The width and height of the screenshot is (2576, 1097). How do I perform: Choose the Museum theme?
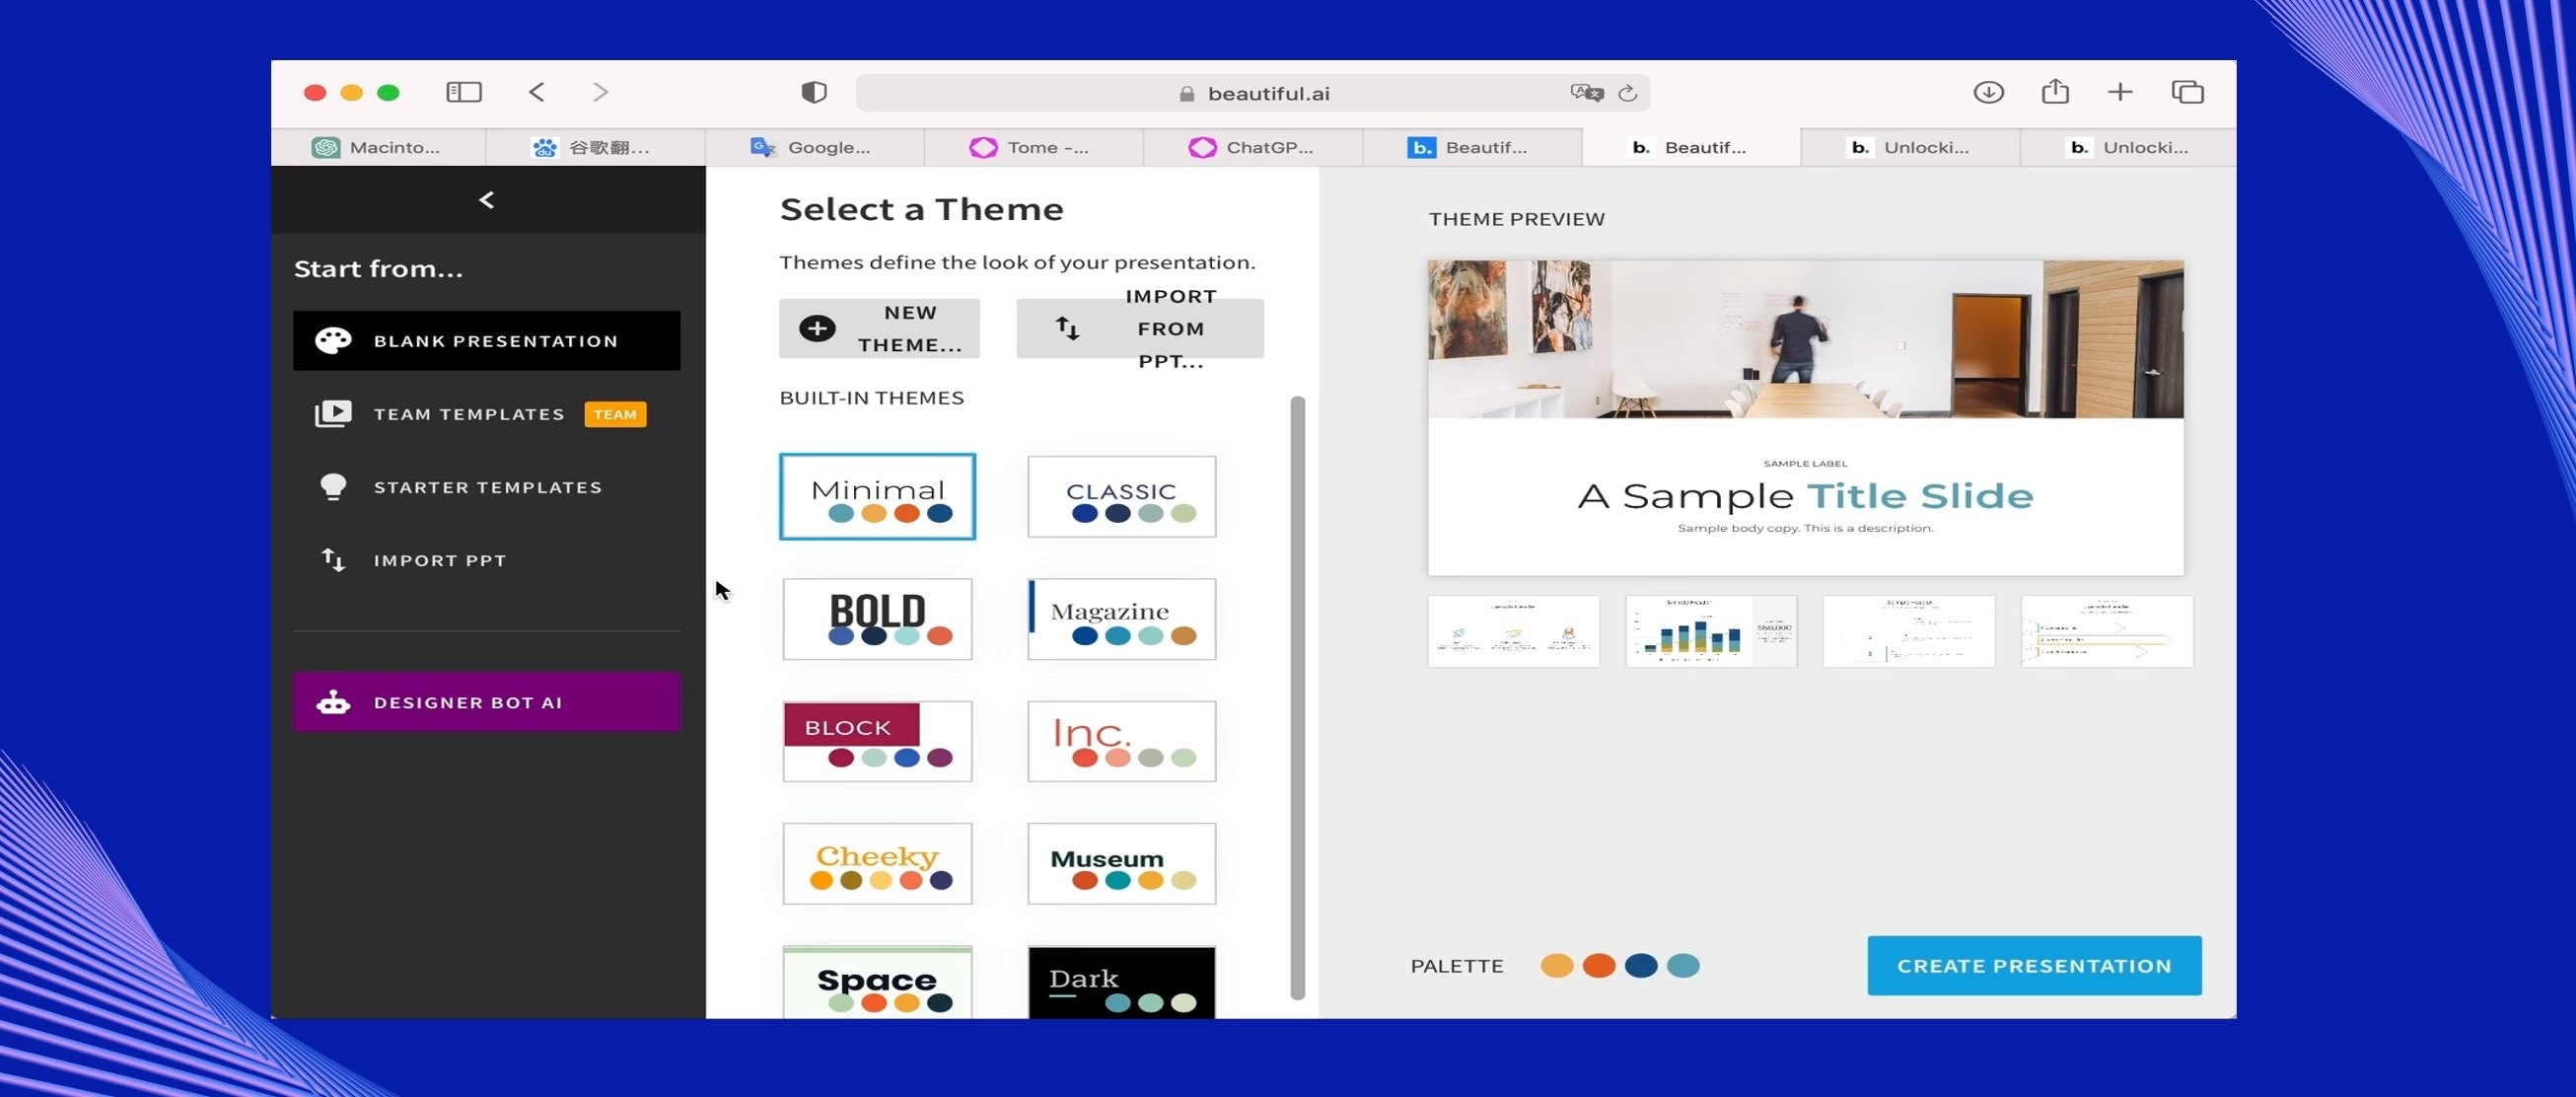pyautogui.click(x=1121, y=864)
